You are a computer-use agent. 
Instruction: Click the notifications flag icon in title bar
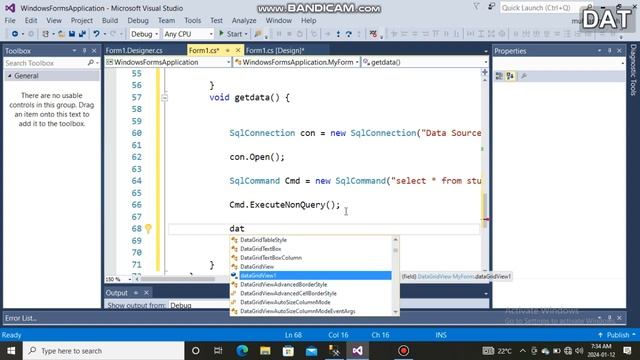(476, 7)
